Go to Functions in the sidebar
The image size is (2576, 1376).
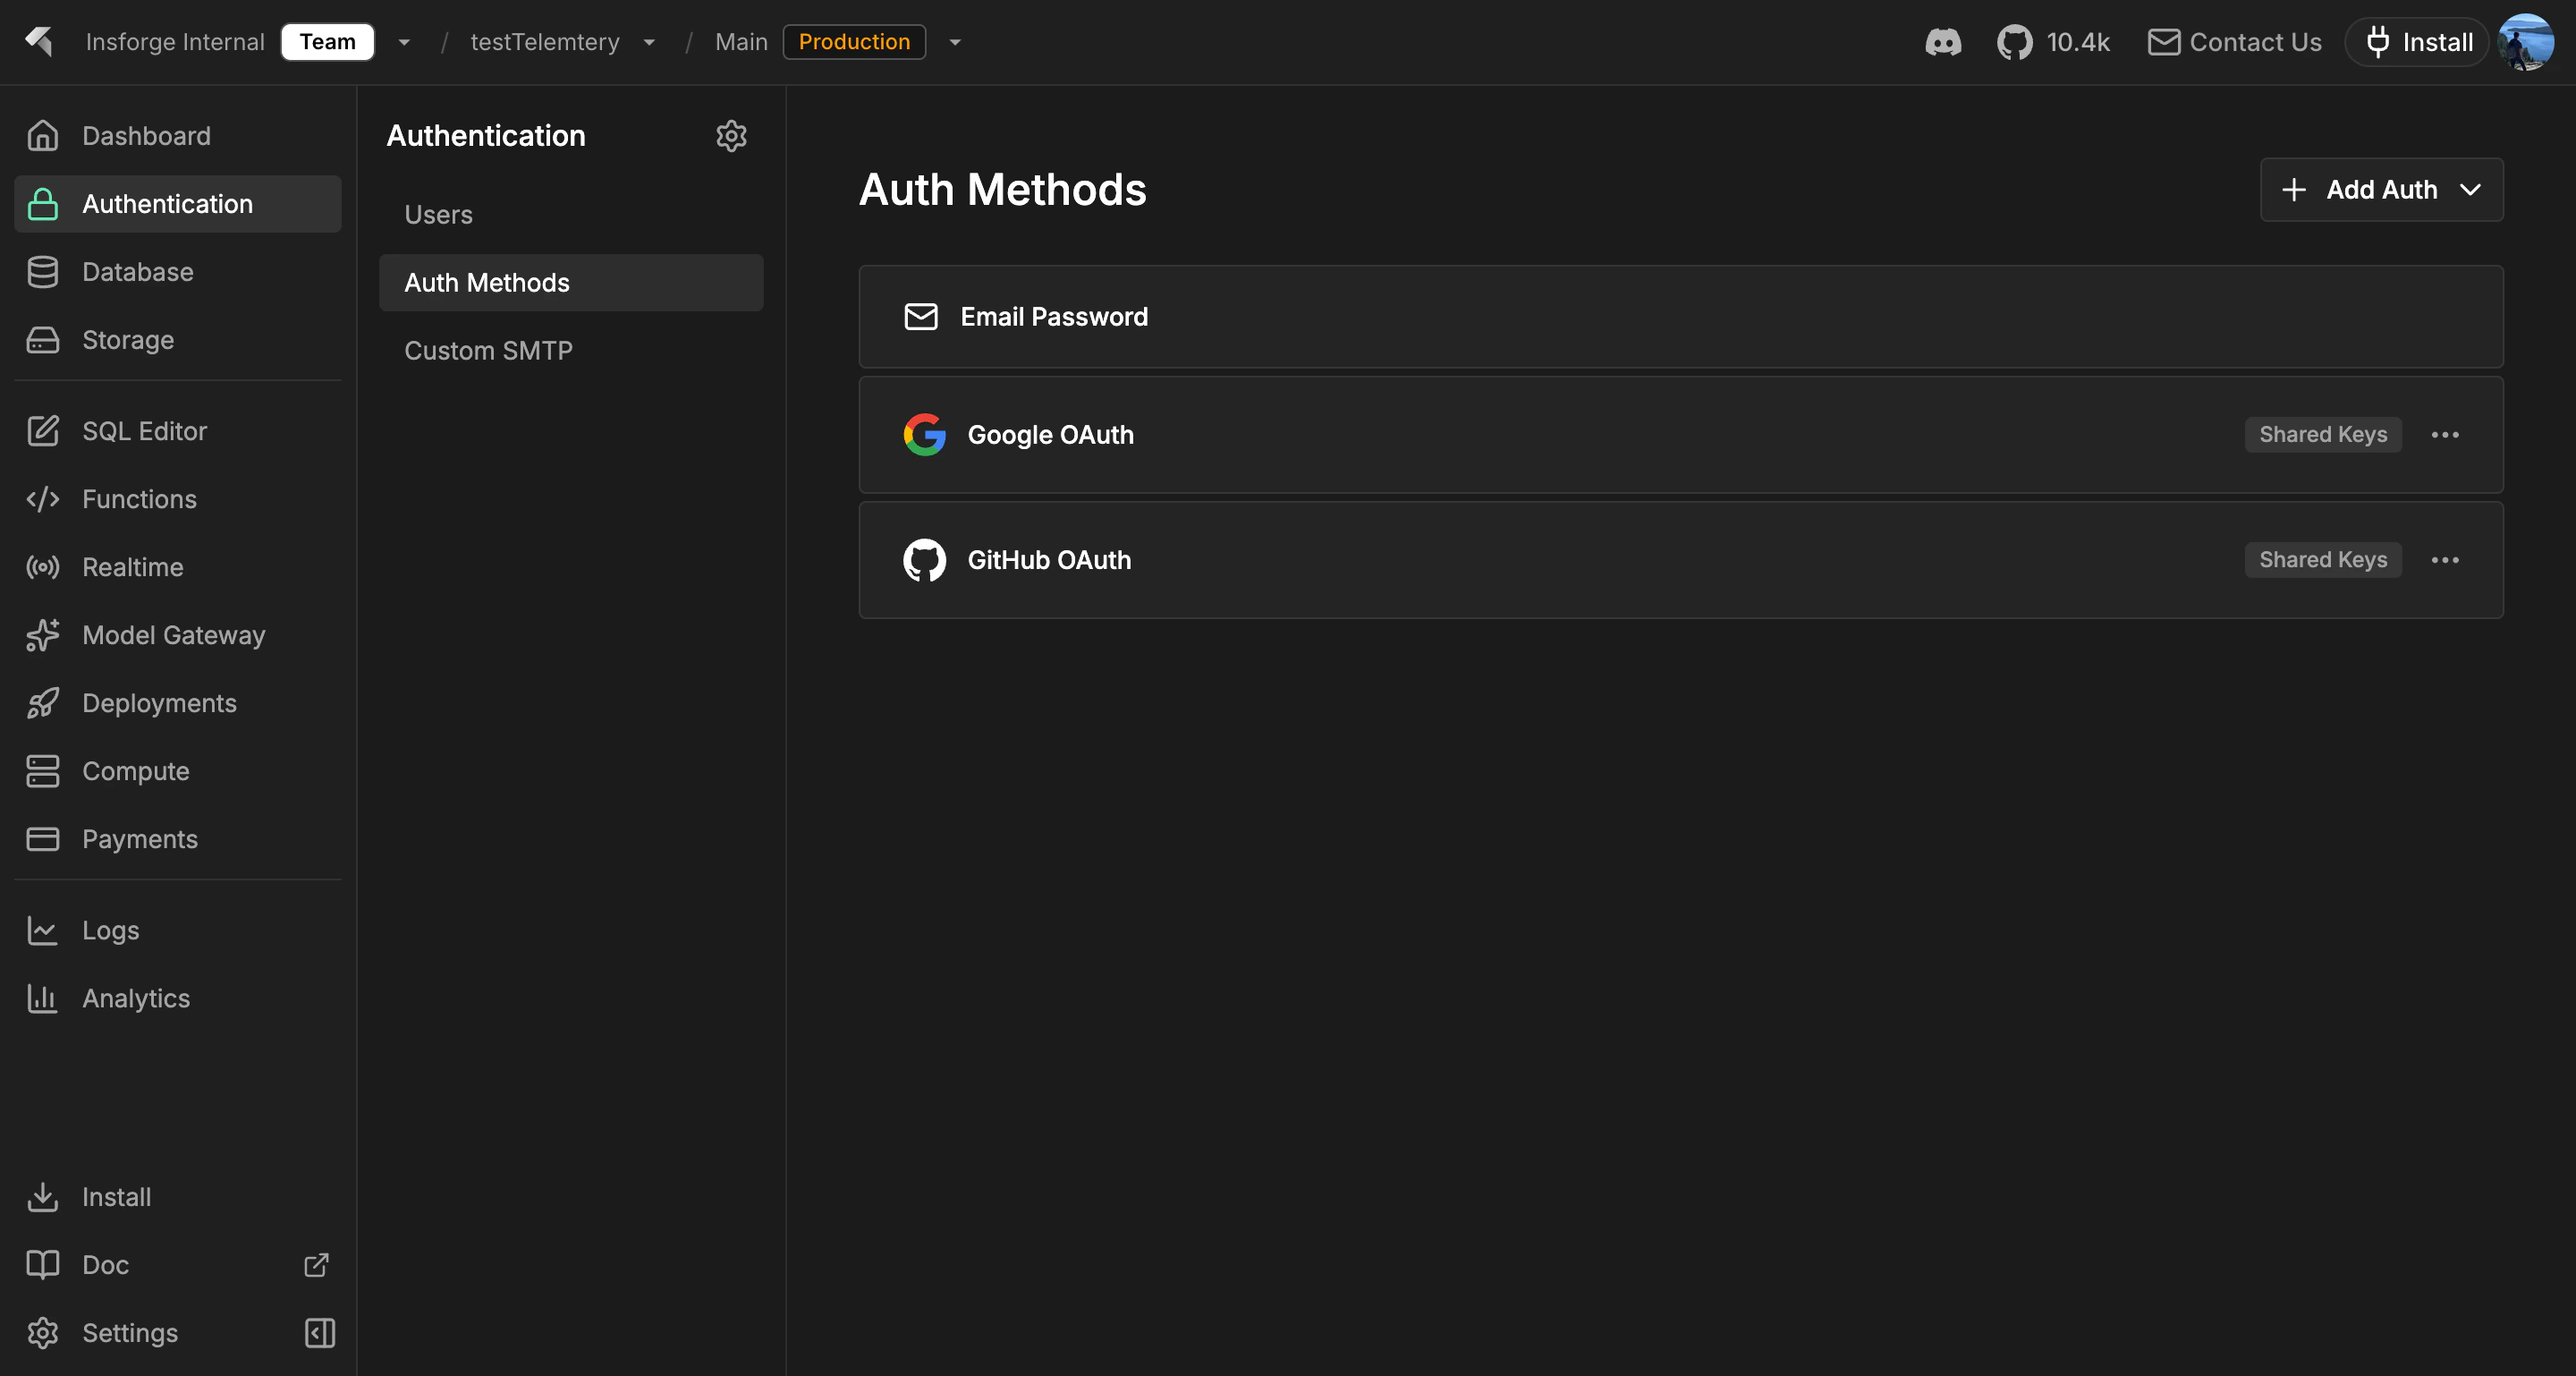point(178,499)
